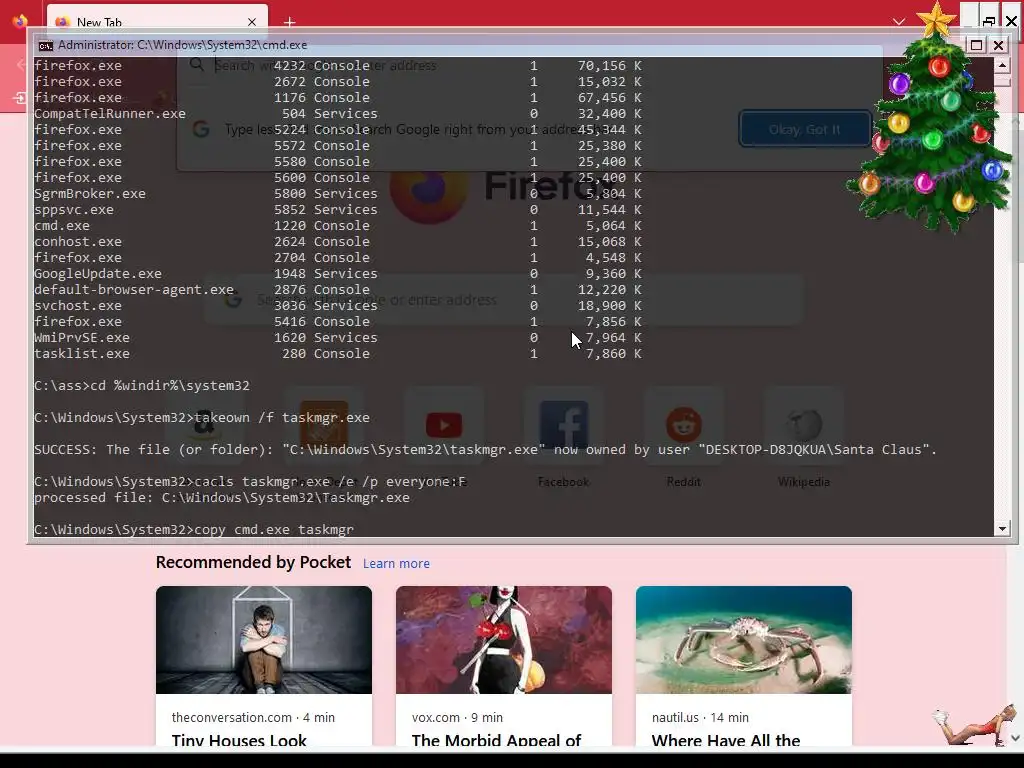
Task: Click the GoogleUpdate.exe process row
Action: pos(337,274)
